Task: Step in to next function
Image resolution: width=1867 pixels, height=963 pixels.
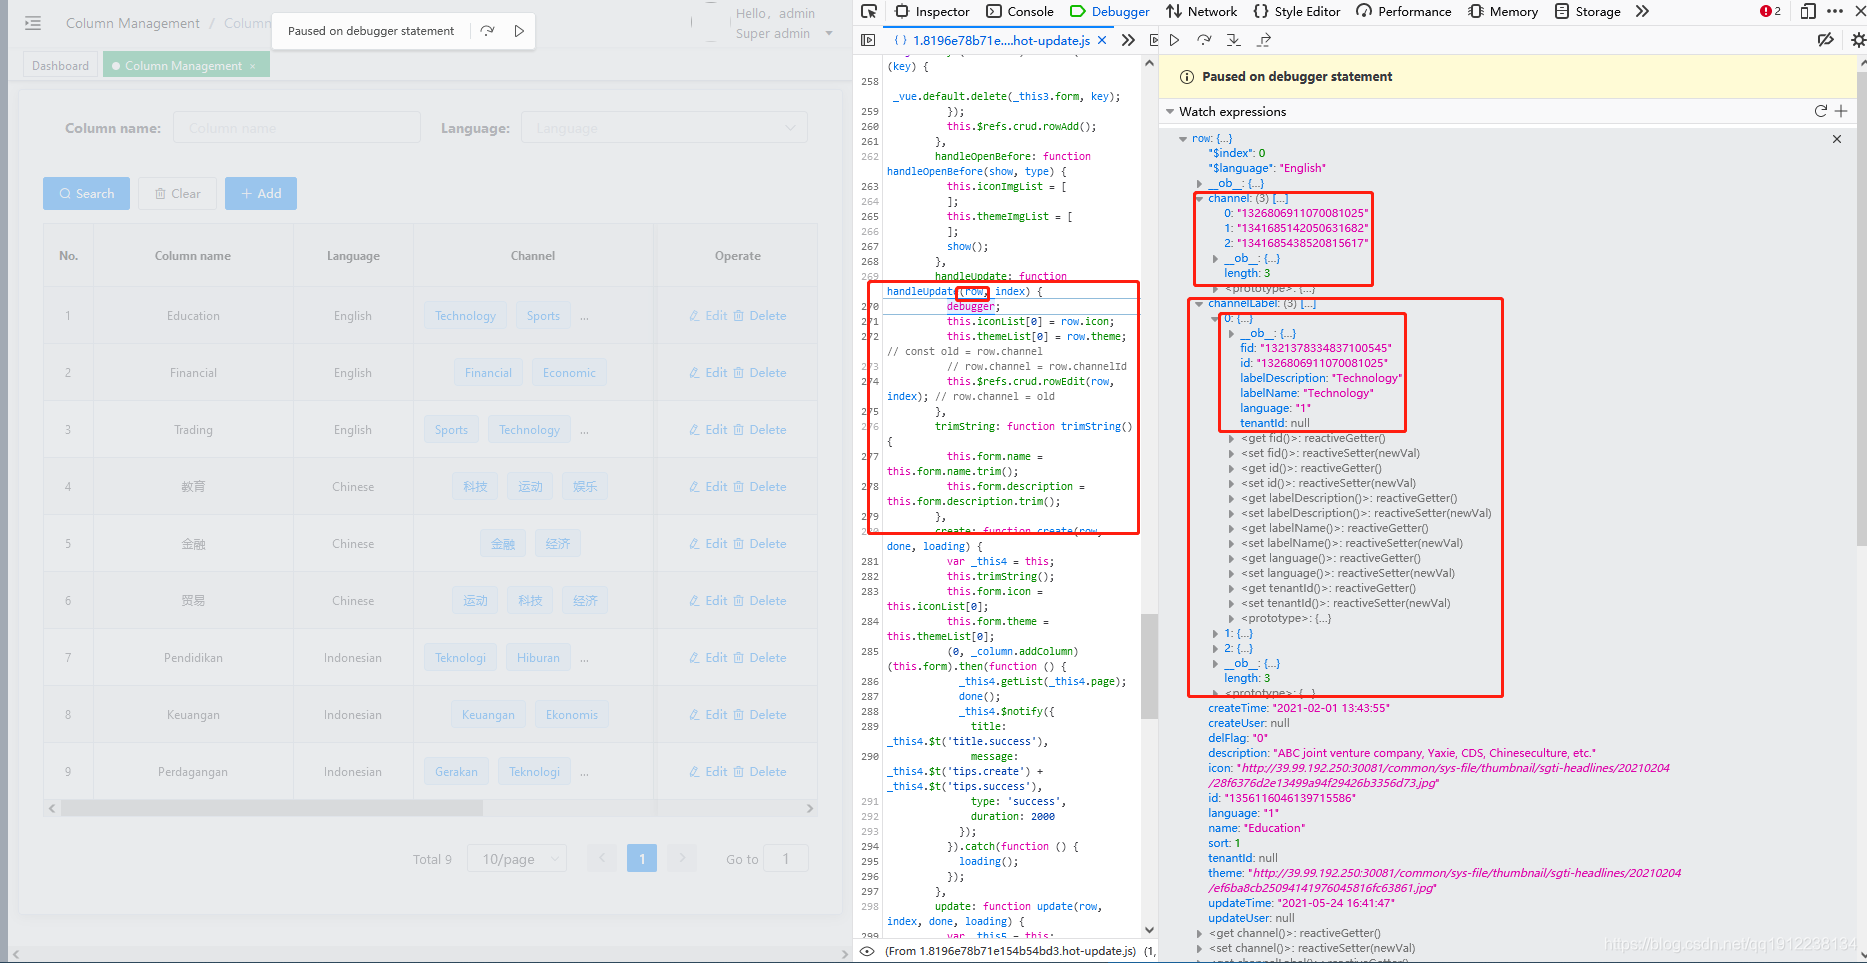Action: point(1233,40)
